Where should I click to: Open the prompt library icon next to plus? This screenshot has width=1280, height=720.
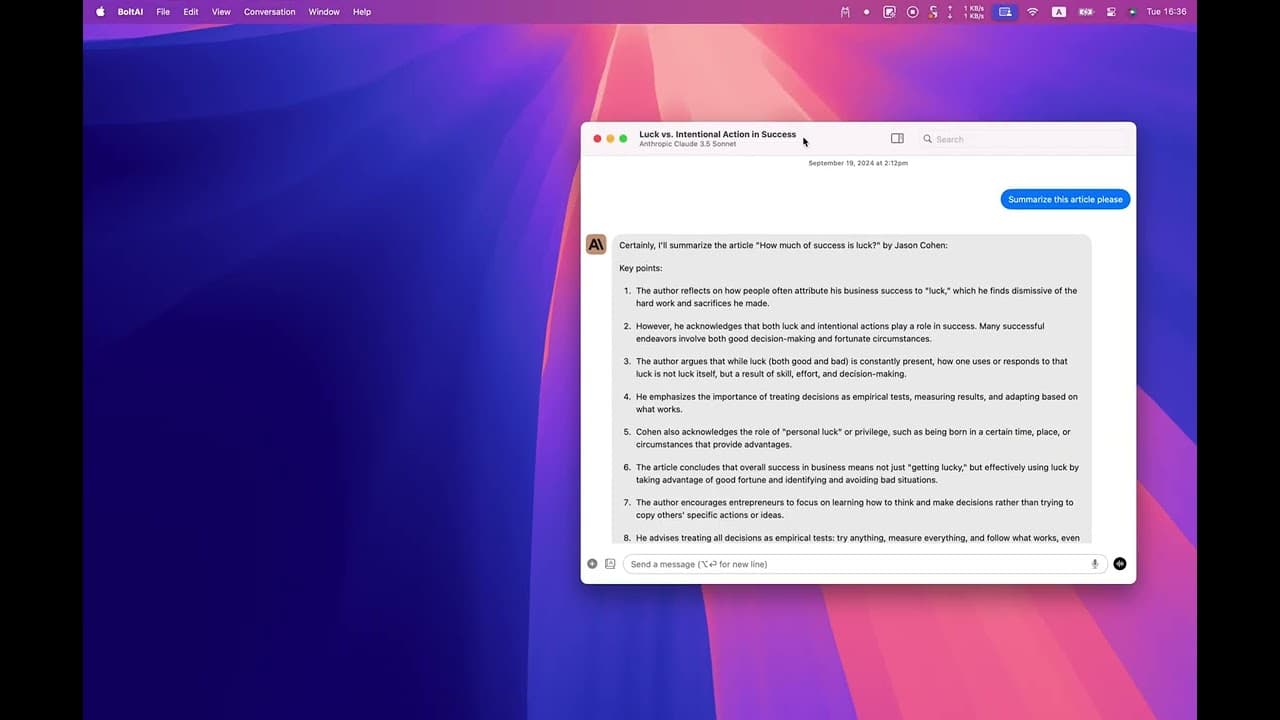610,564
